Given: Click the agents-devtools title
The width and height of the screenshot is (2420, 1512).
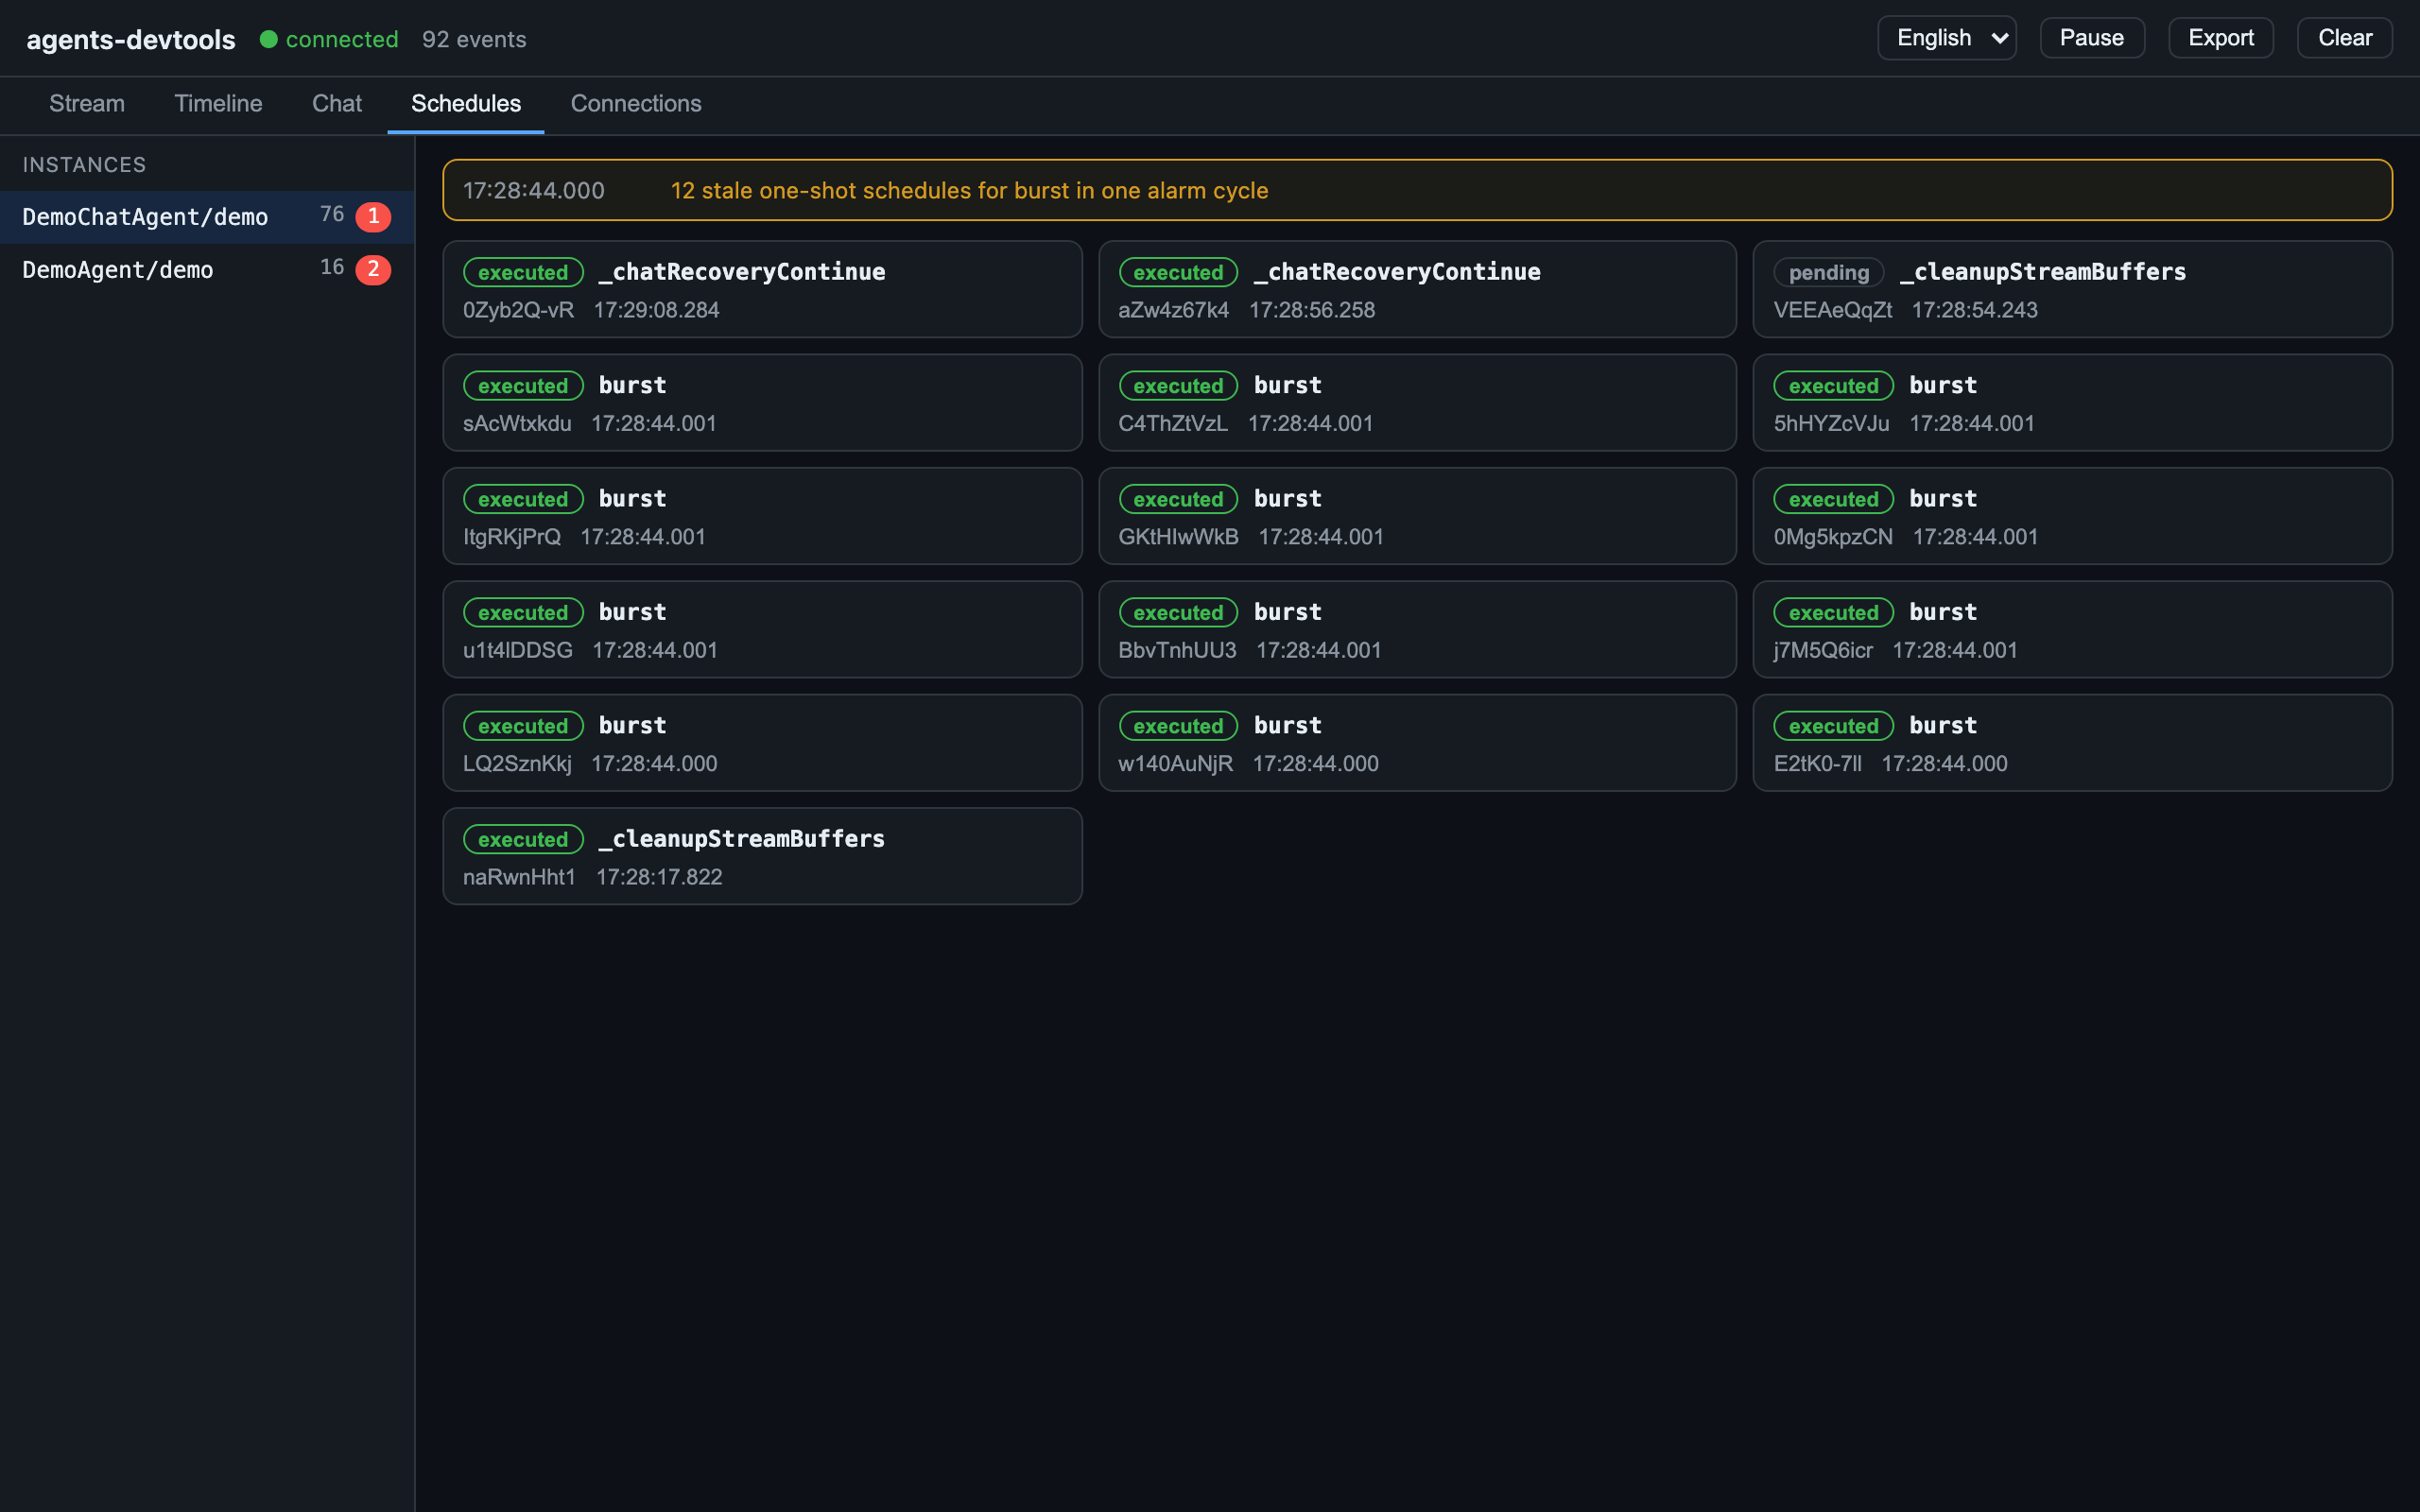Looking at the screenshot, I should pyautogui.click(x=131, y=39).
